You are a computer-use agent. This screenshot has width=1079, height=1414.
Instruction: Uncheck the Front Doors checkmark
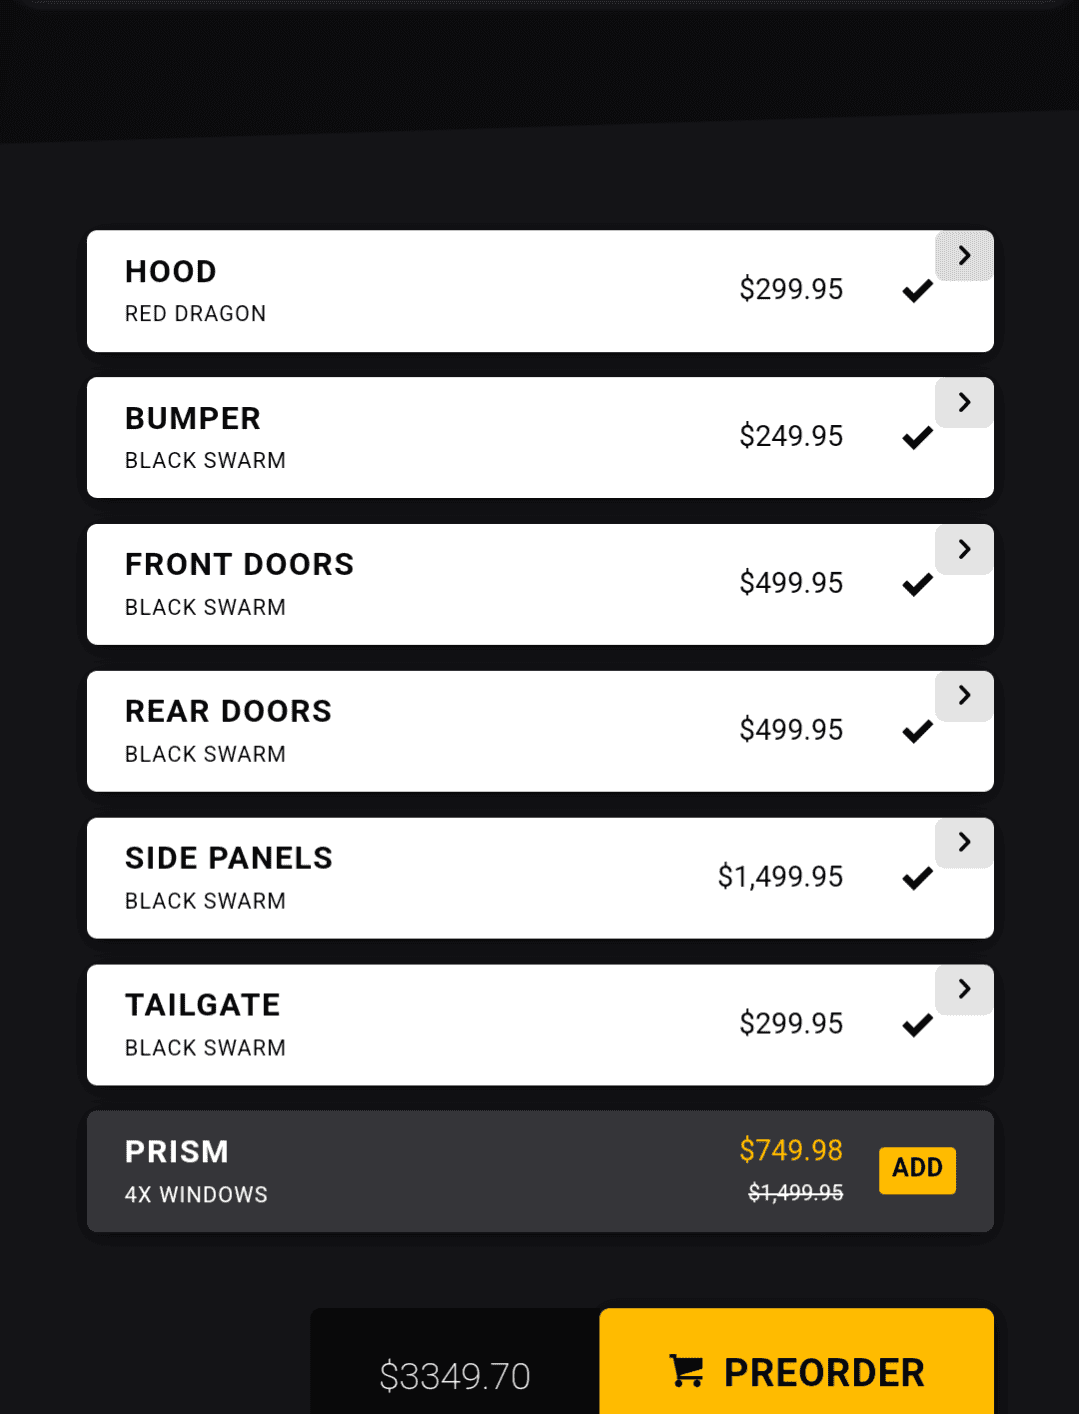coord(917,585)
